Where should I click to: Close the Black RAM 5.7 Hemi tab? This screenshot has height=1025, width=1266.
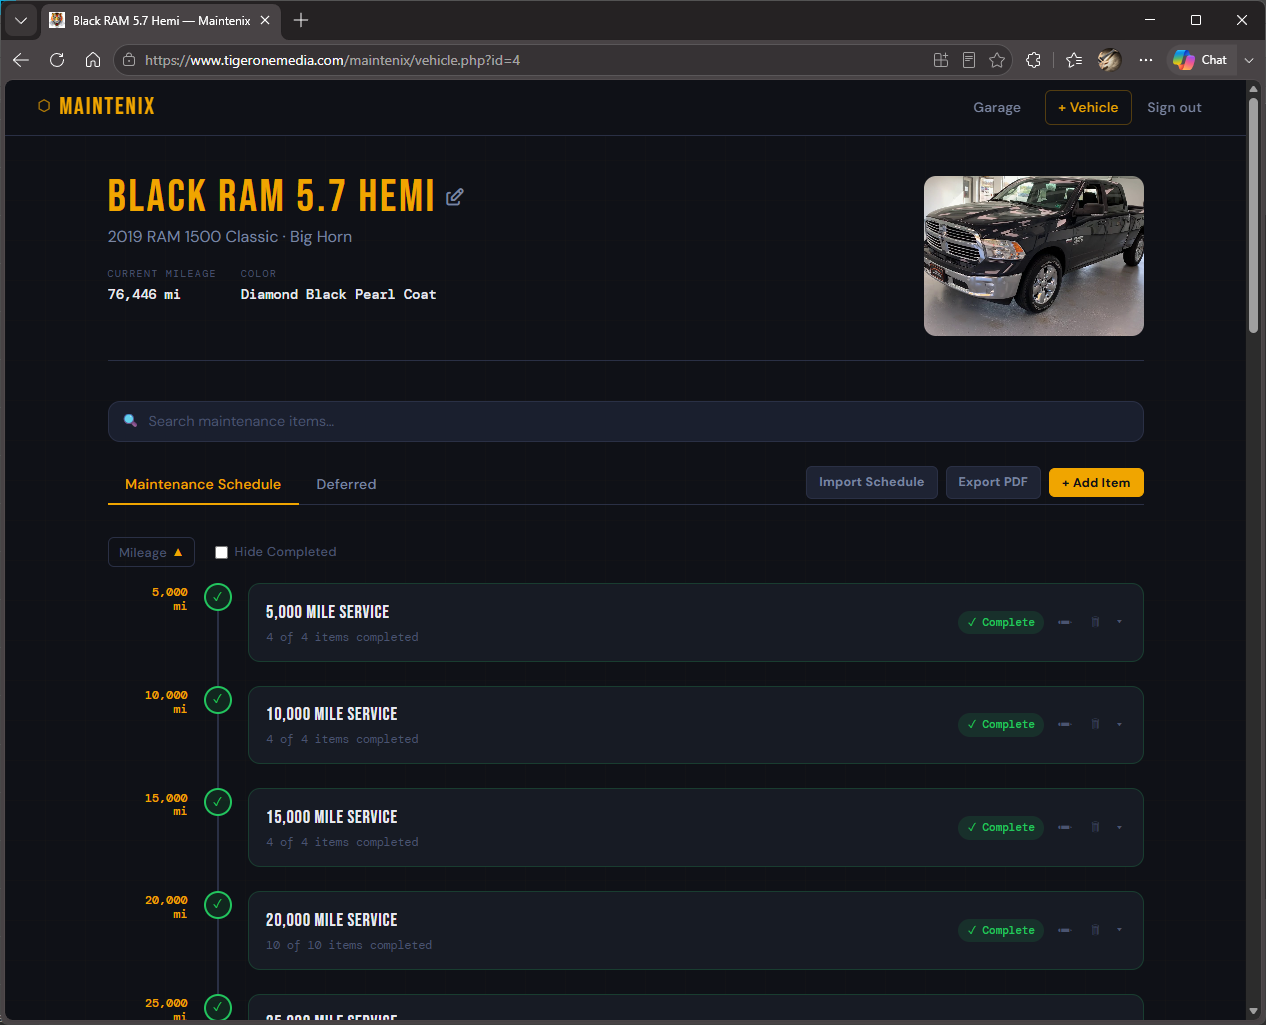click(265, 20)
